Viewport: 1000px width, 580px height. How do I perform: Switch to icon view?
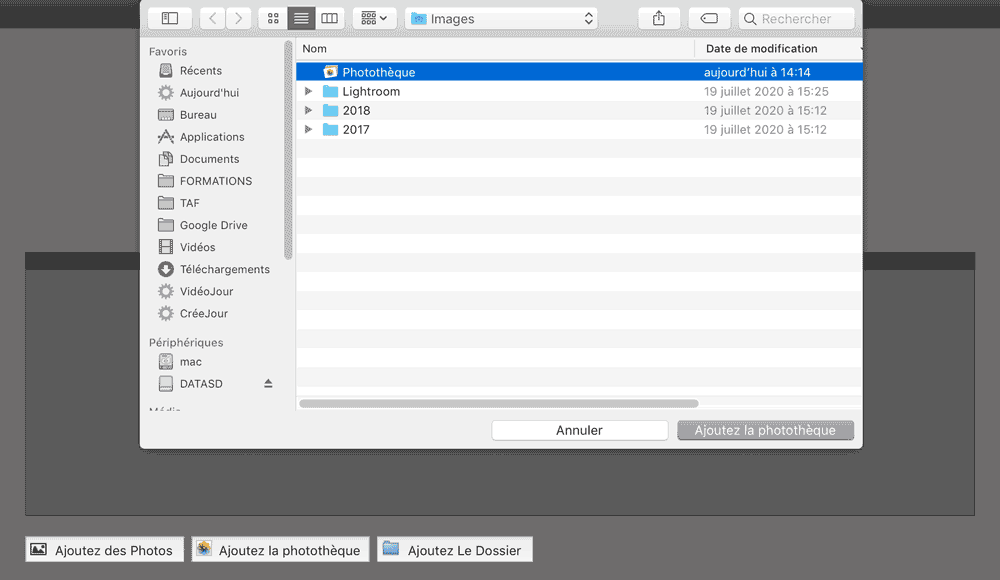(272, 18)
